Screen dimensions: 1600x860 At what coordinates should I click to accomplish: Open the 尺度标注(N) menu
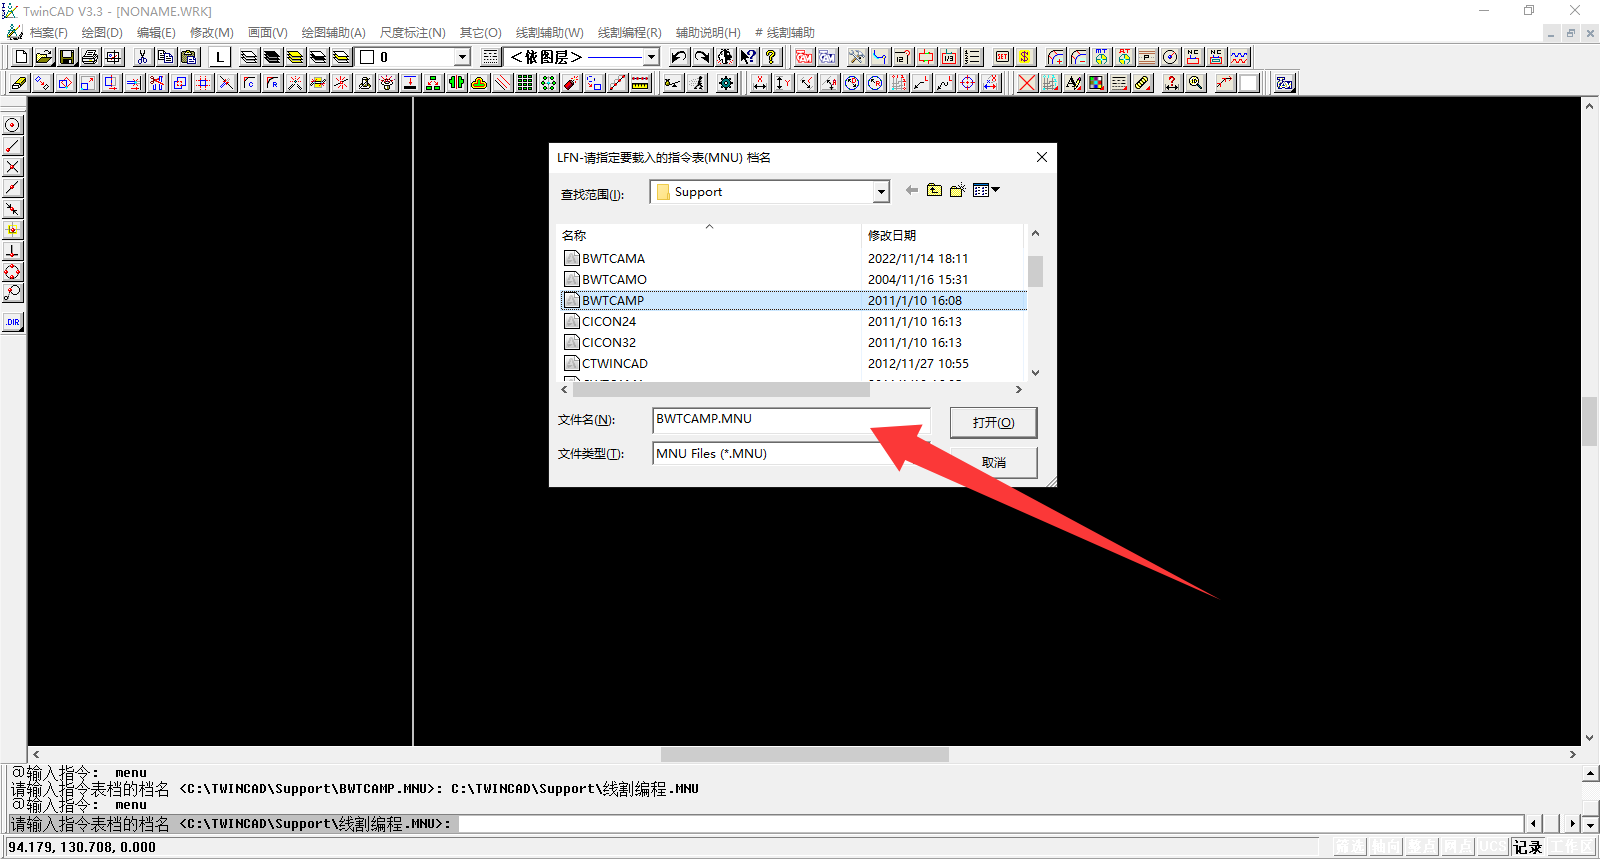(413, 33)
